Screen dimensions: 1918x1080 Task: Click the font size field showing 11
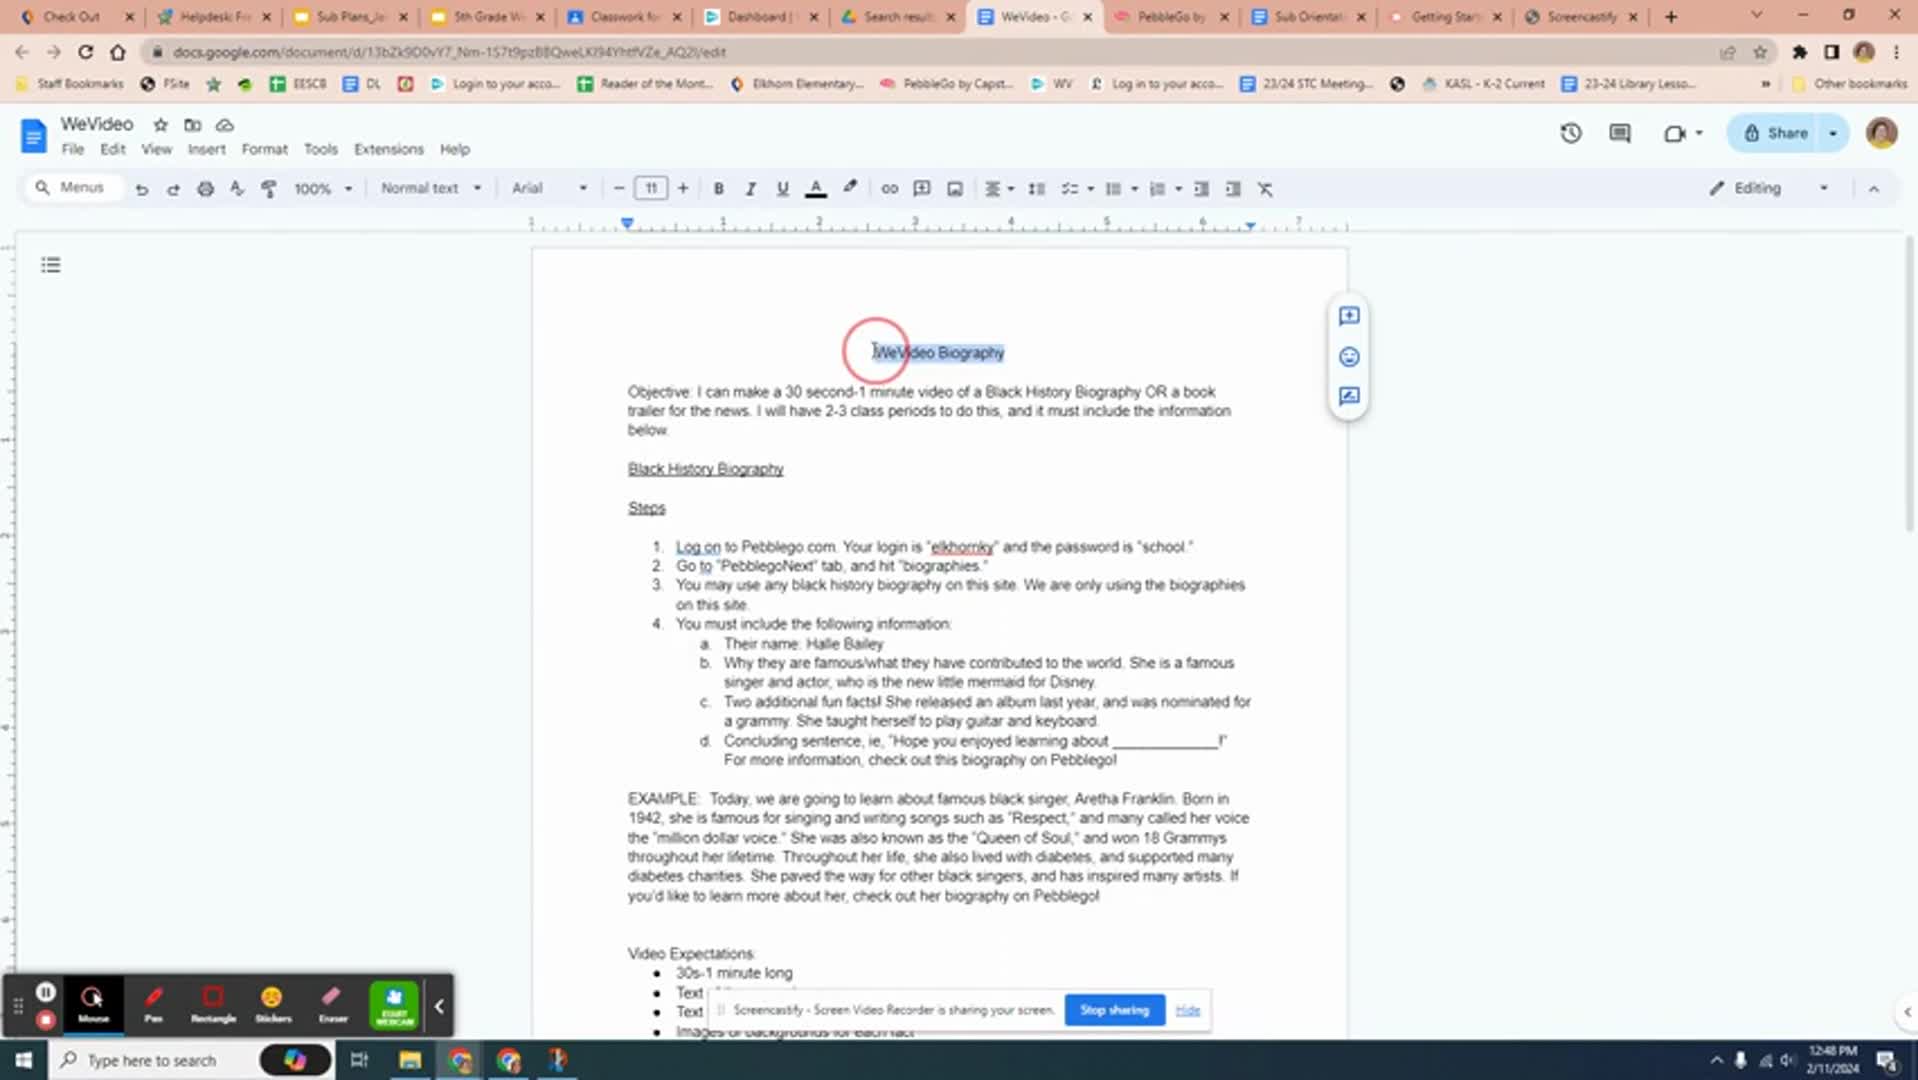[x=651, y=188]
